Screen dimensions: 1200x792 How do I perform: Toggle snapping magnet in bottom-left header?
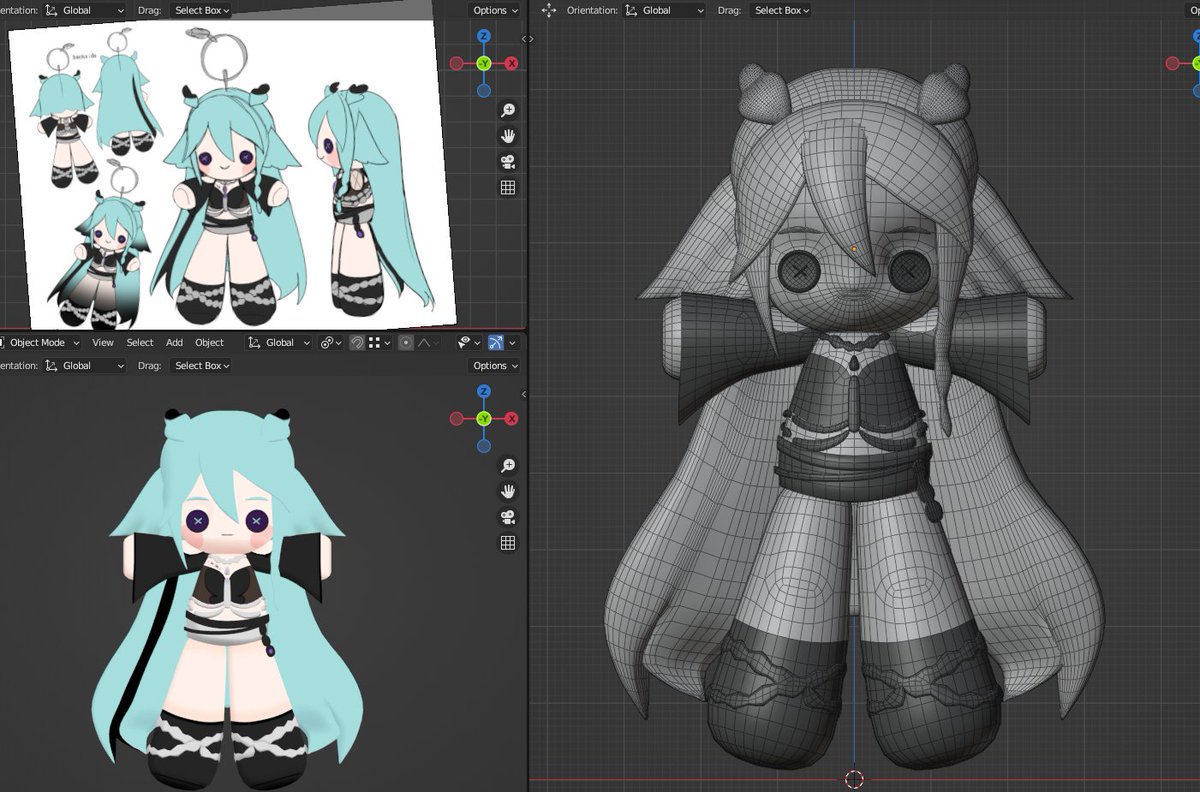[357, 342]
